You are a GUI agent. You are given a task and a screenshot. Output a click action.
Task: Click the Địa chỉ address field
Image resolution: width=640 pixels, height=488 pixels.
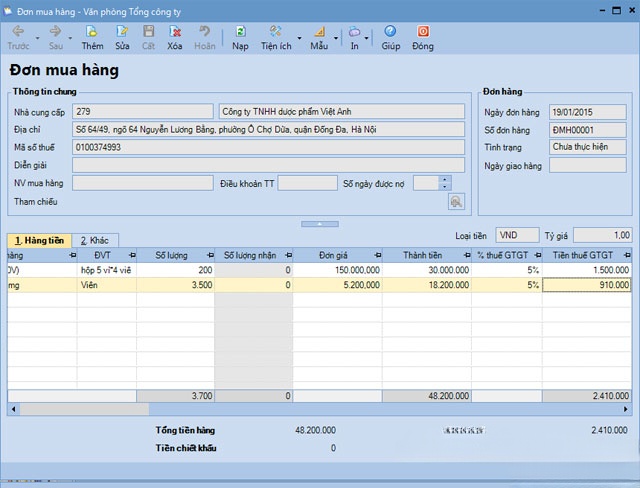pos(268,129)
